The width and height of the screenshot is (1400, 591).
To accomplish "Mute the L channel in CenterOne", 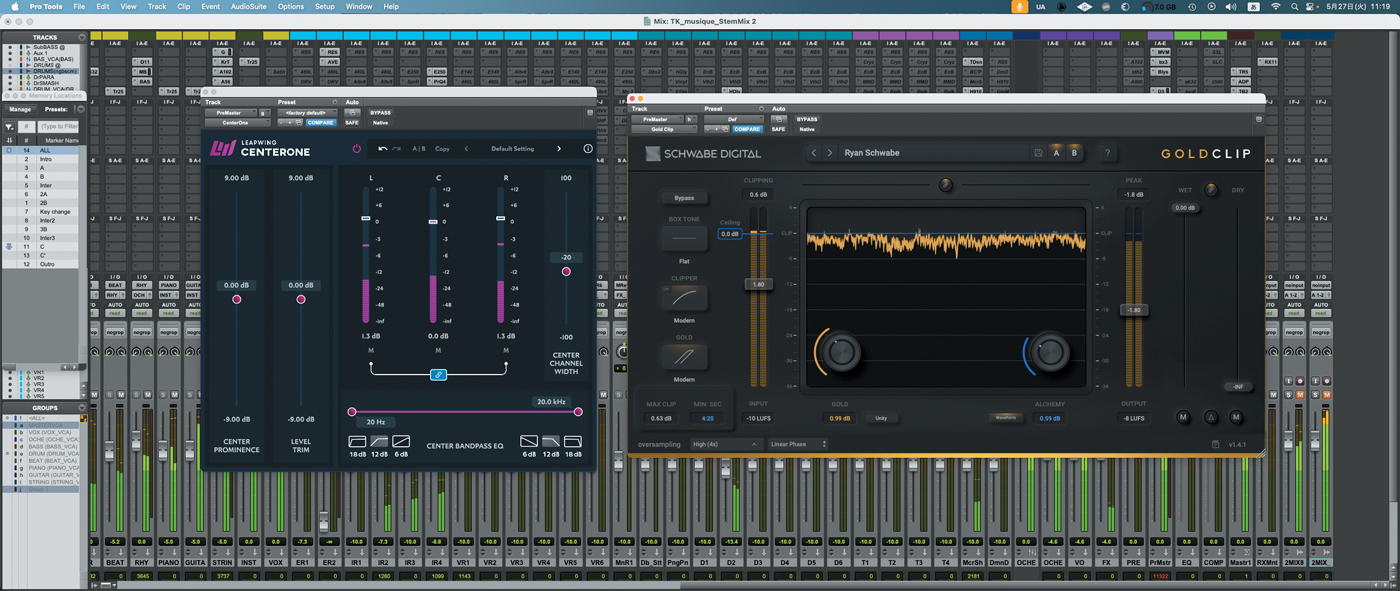I will (371, 350).
